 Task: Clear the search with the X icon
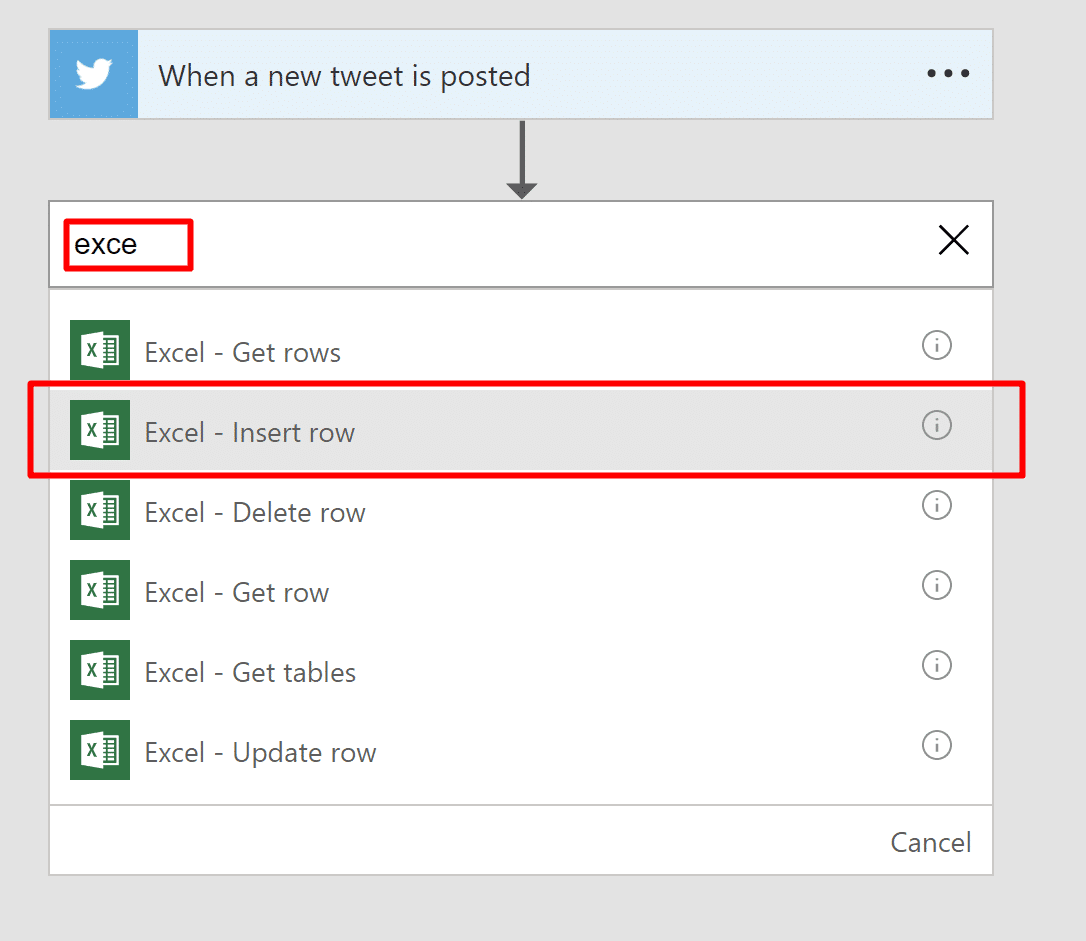point(954,240)
